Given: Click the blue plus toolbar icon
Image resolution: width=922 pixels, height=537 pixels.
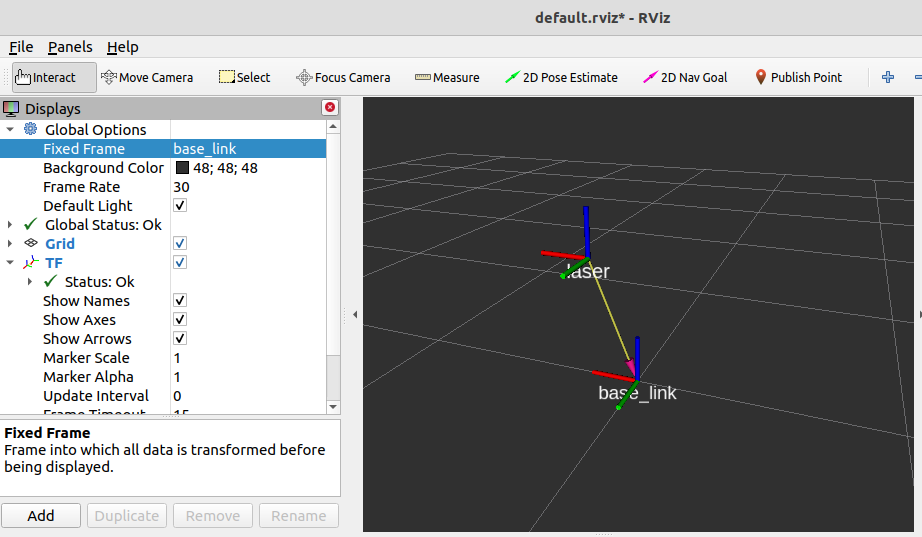Looking at the screenshot, I should 887,77.
